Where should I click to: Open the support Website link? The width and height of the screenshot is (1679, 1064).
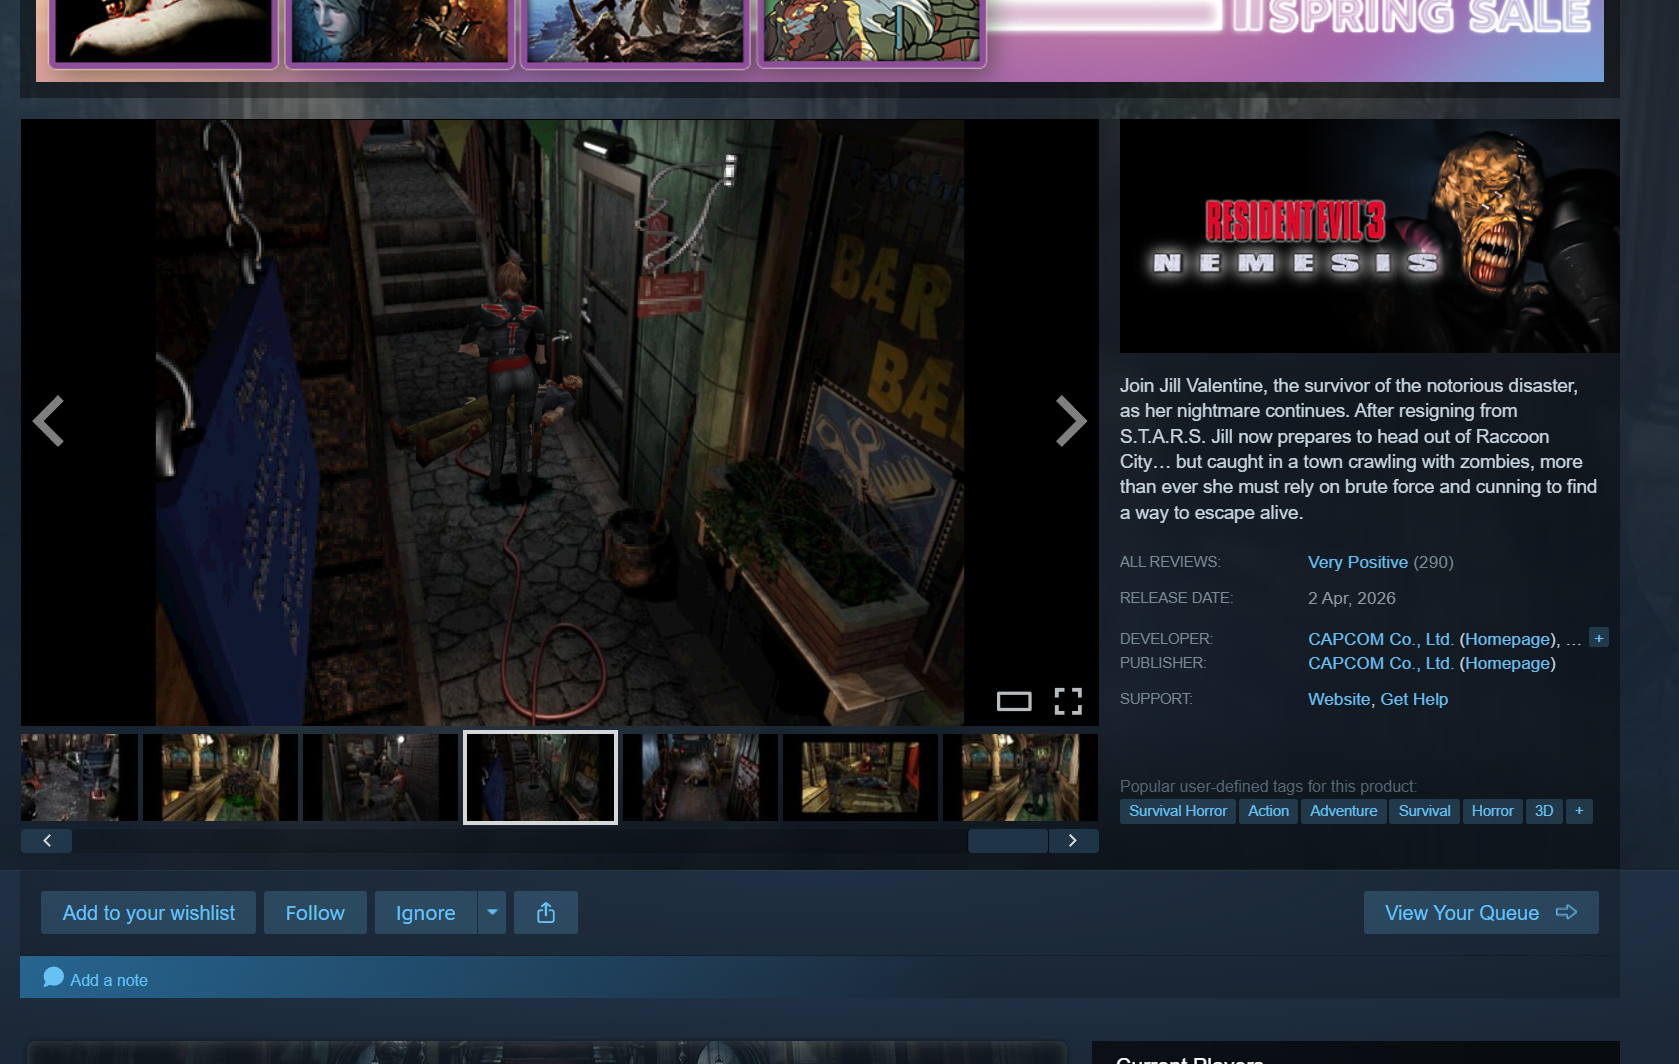[1339, 699]
